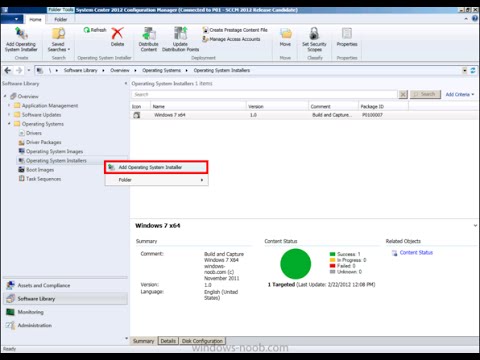Click the back navigation arrow

(x=8, y=70)
